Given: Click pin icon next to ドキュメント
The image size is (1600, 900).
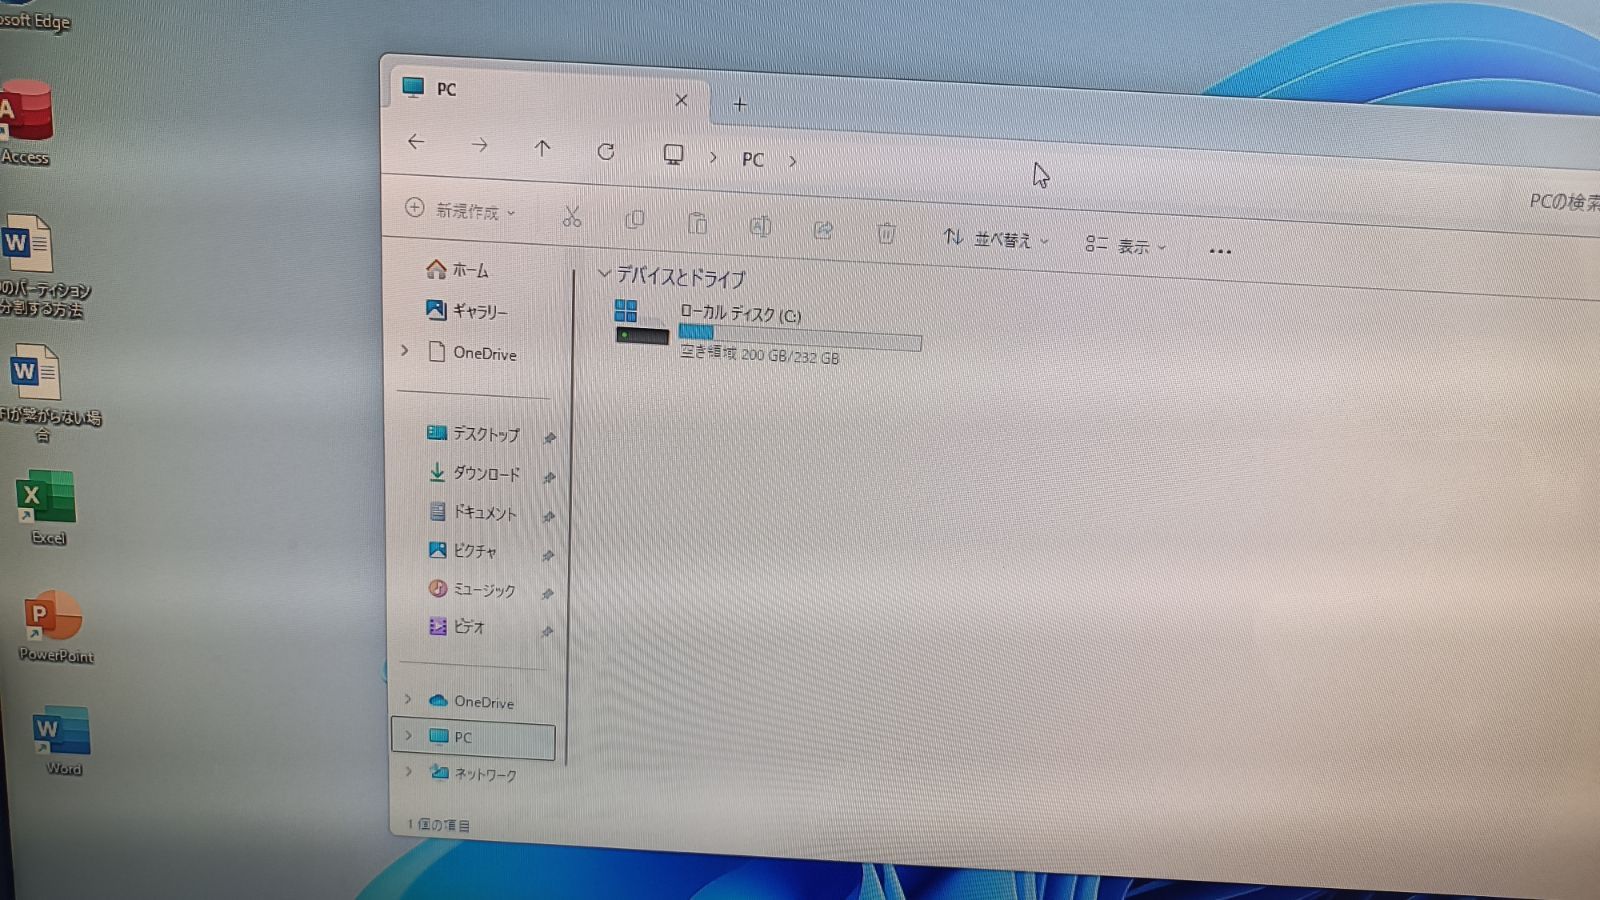Looking at the screenshot, I should coord(548,517).
